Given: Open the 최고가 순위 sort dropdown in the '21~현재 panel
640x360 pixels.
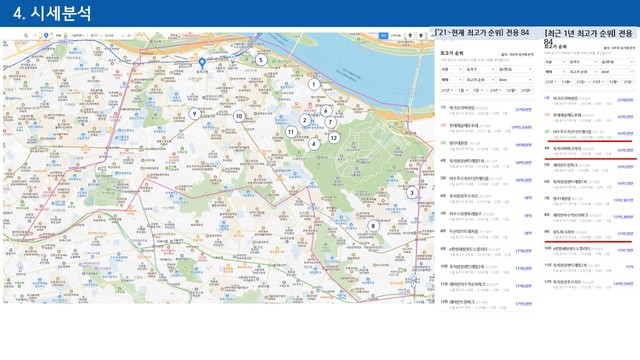Looking at the screenshot, I should 480,80.
